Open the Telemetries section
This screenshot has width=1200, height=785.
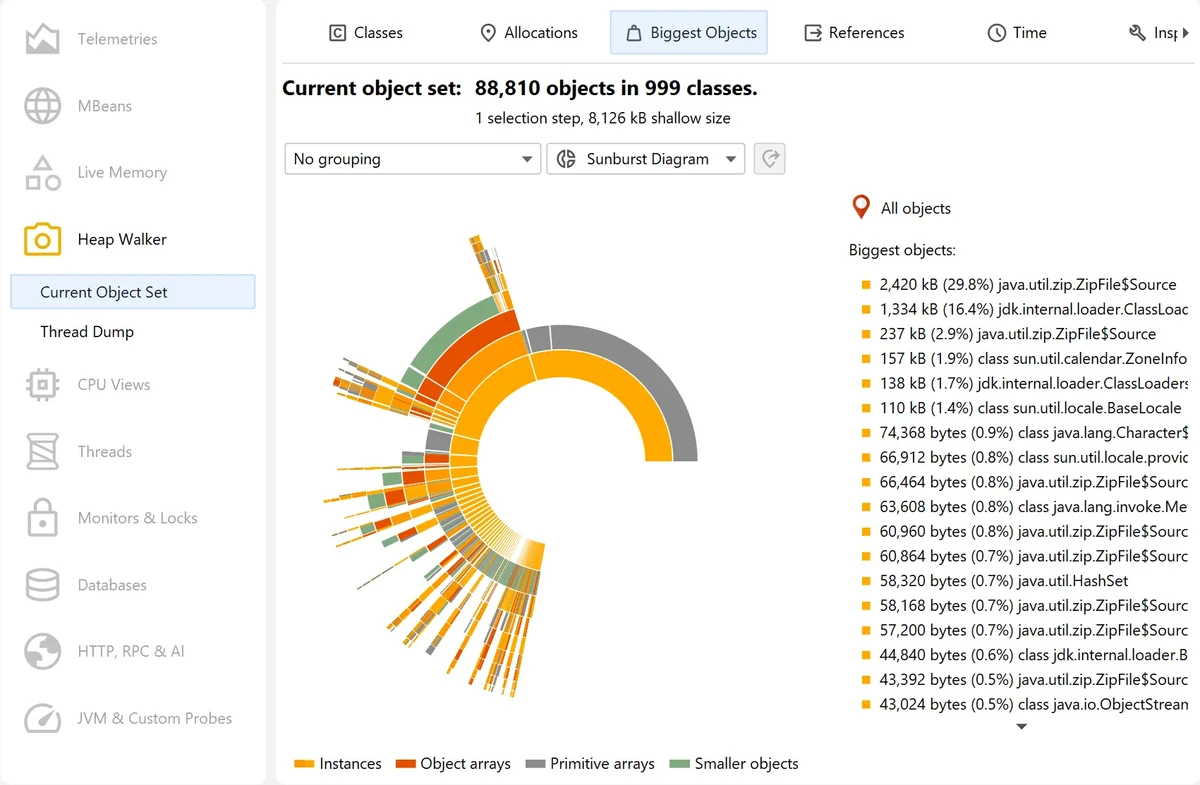133,39
